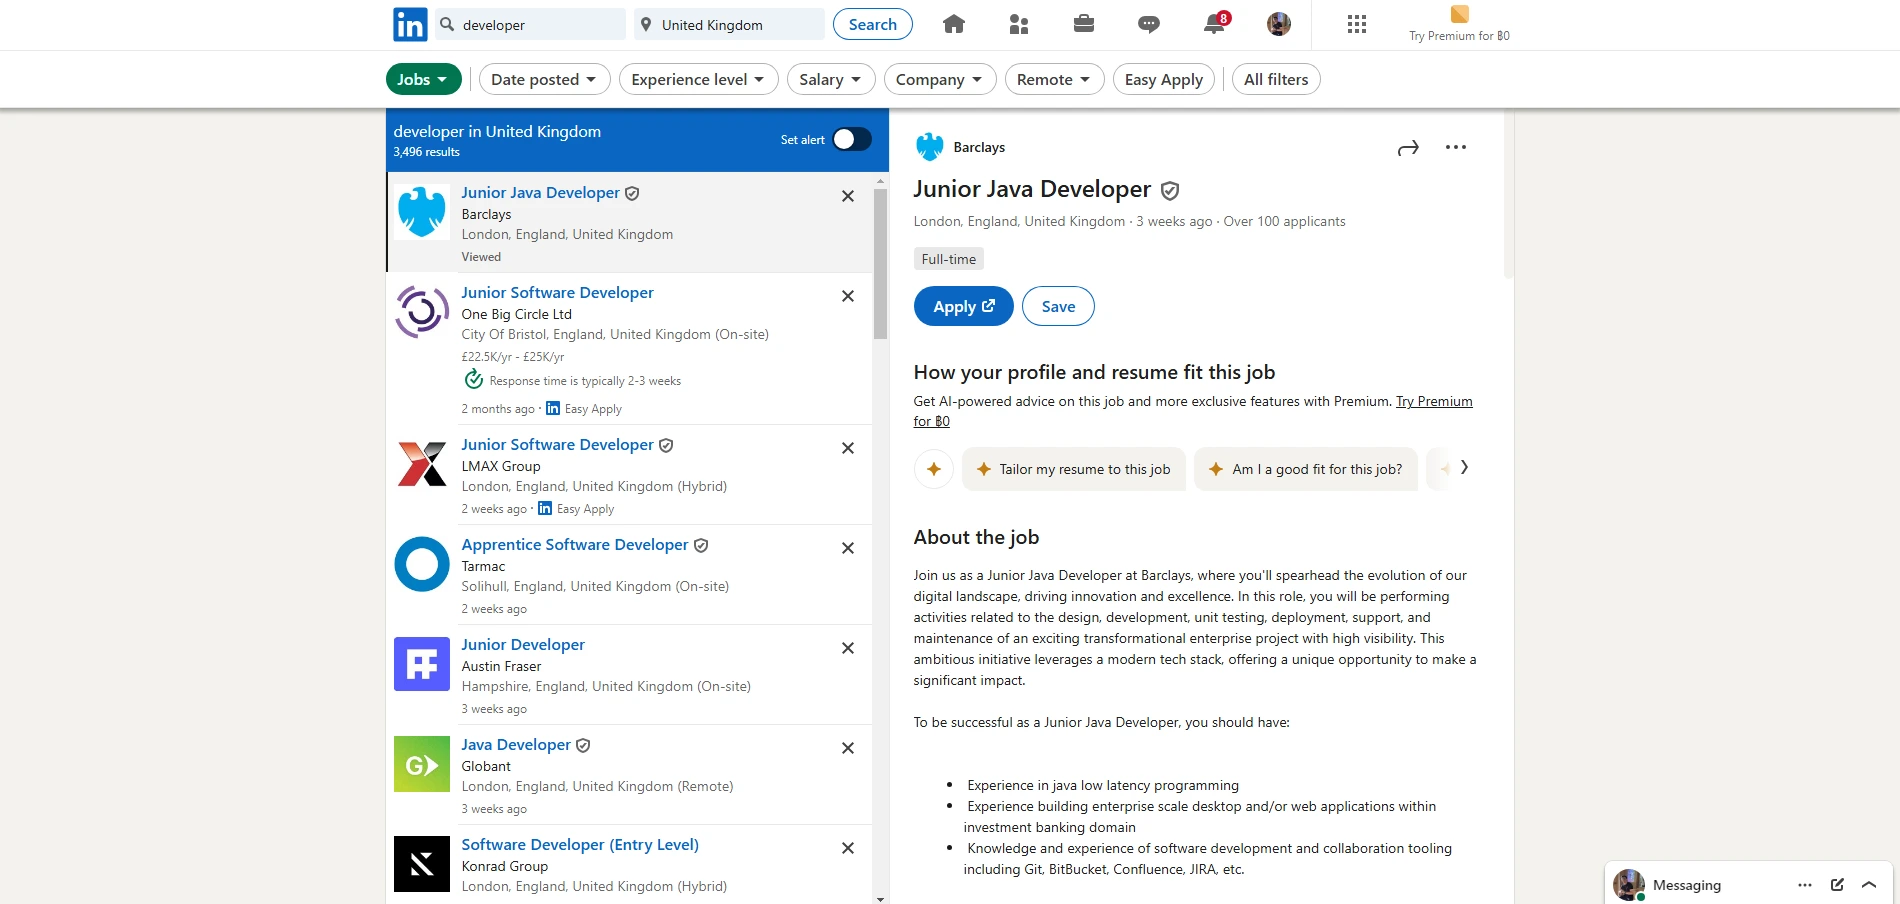
Task: Open the LinkedIn home logo
Action: pyautogui.click(x=410, y=24)
